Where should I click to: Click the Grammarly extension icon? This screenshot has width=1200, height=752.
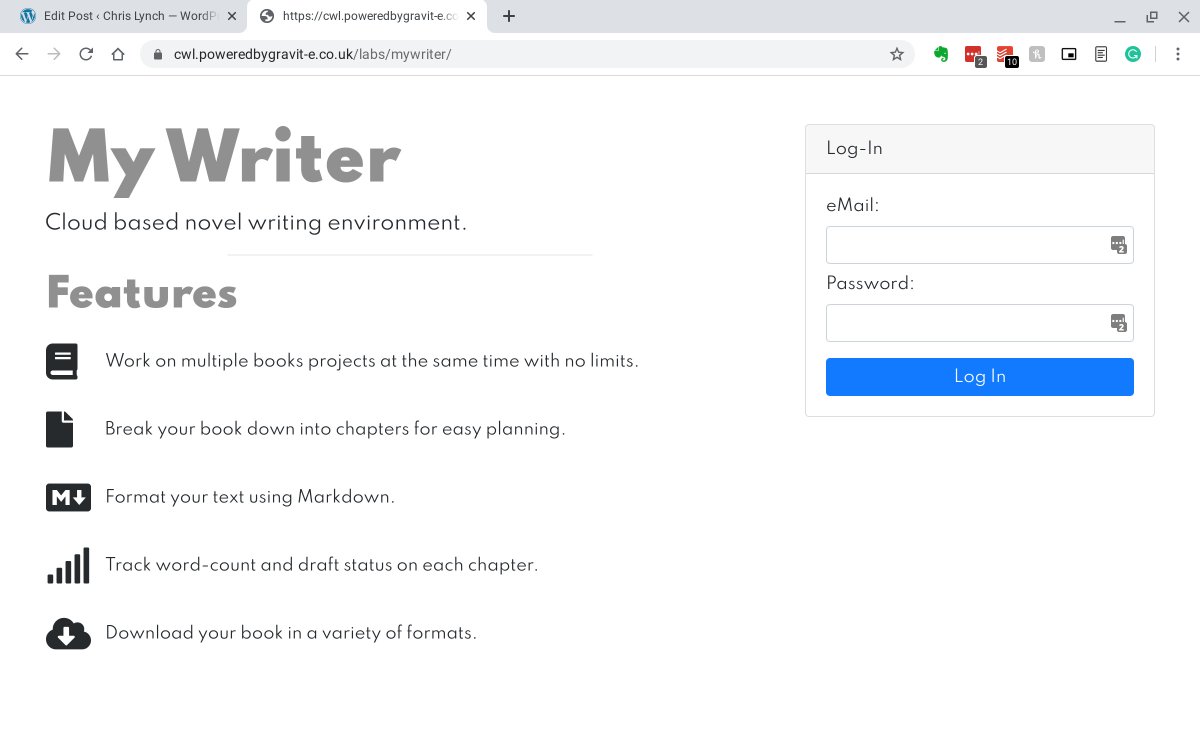tap(1133, 54)
